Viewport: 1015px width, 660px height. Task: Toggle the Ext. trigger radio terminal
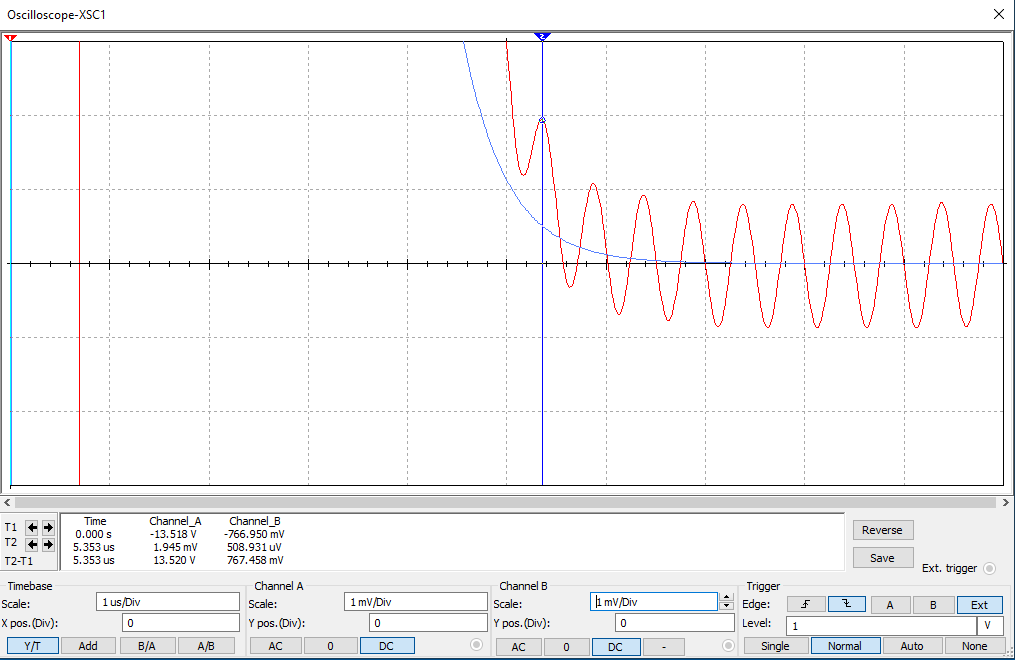[989, 568]
